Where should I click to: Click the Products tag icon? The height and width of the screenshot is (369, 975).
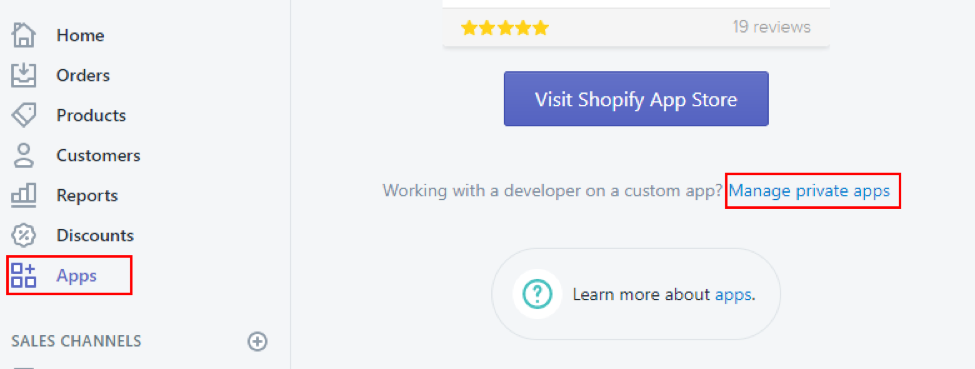[x=24, y=116]
